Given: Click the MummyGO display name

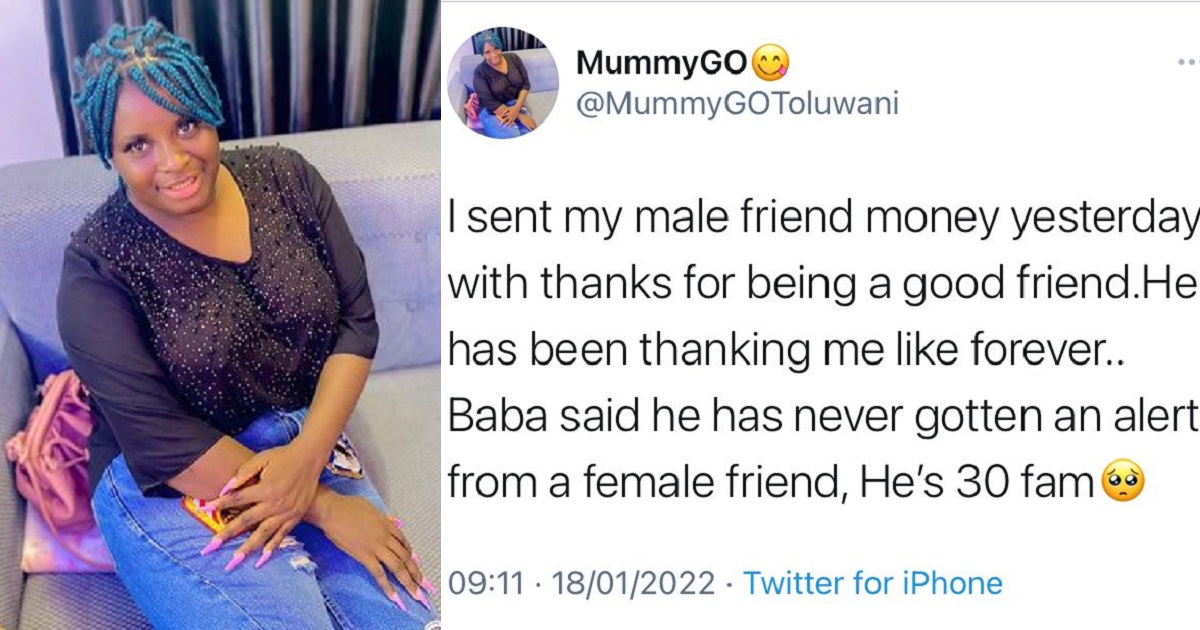Looking at the screenshot, I should (661, 63).
